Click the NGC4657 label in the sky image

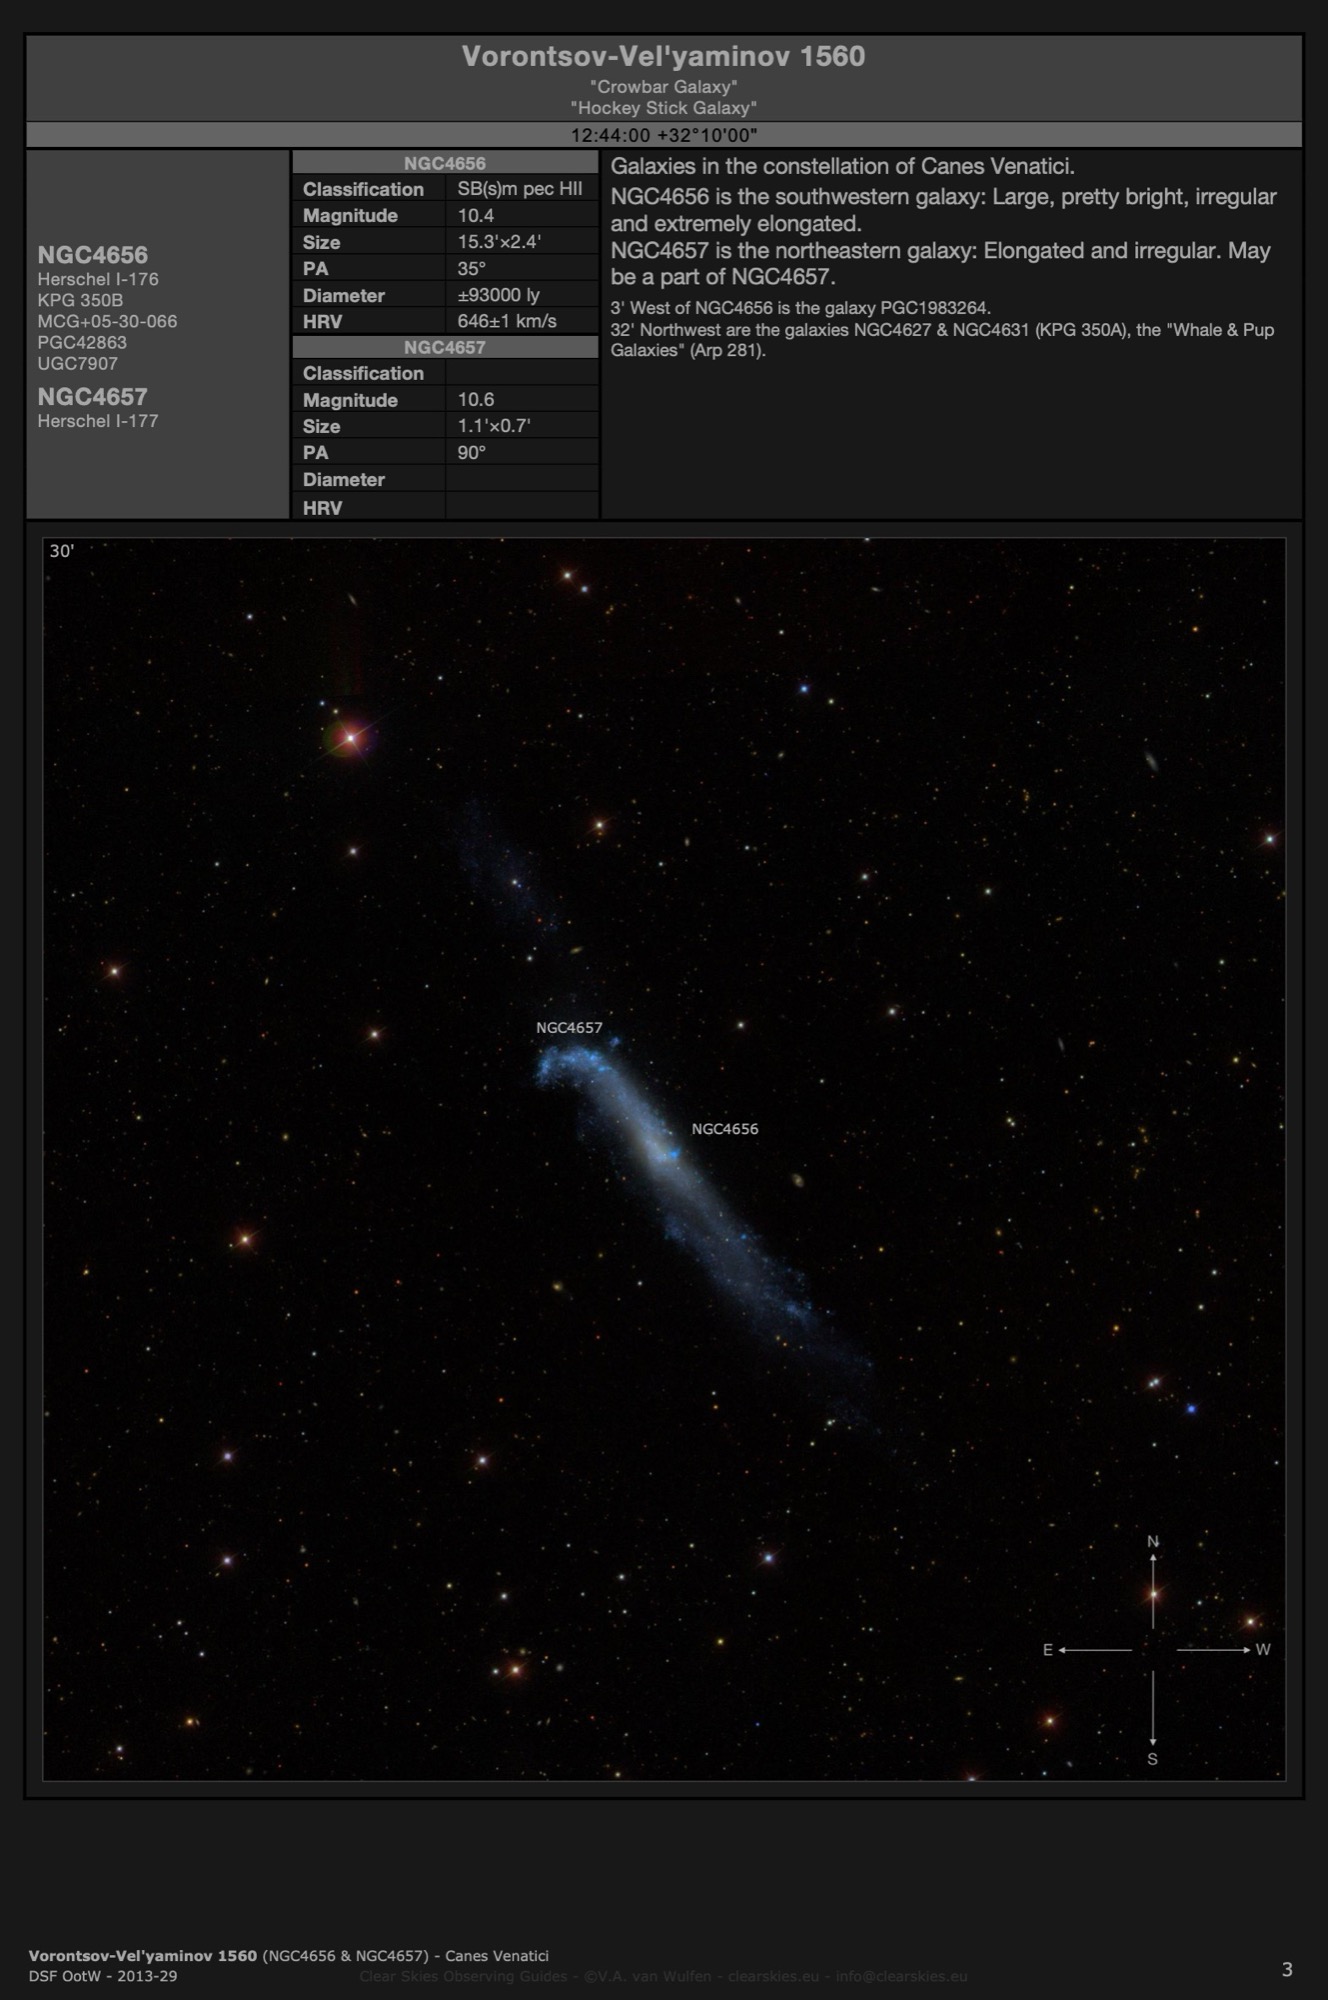pos(569,1027)
